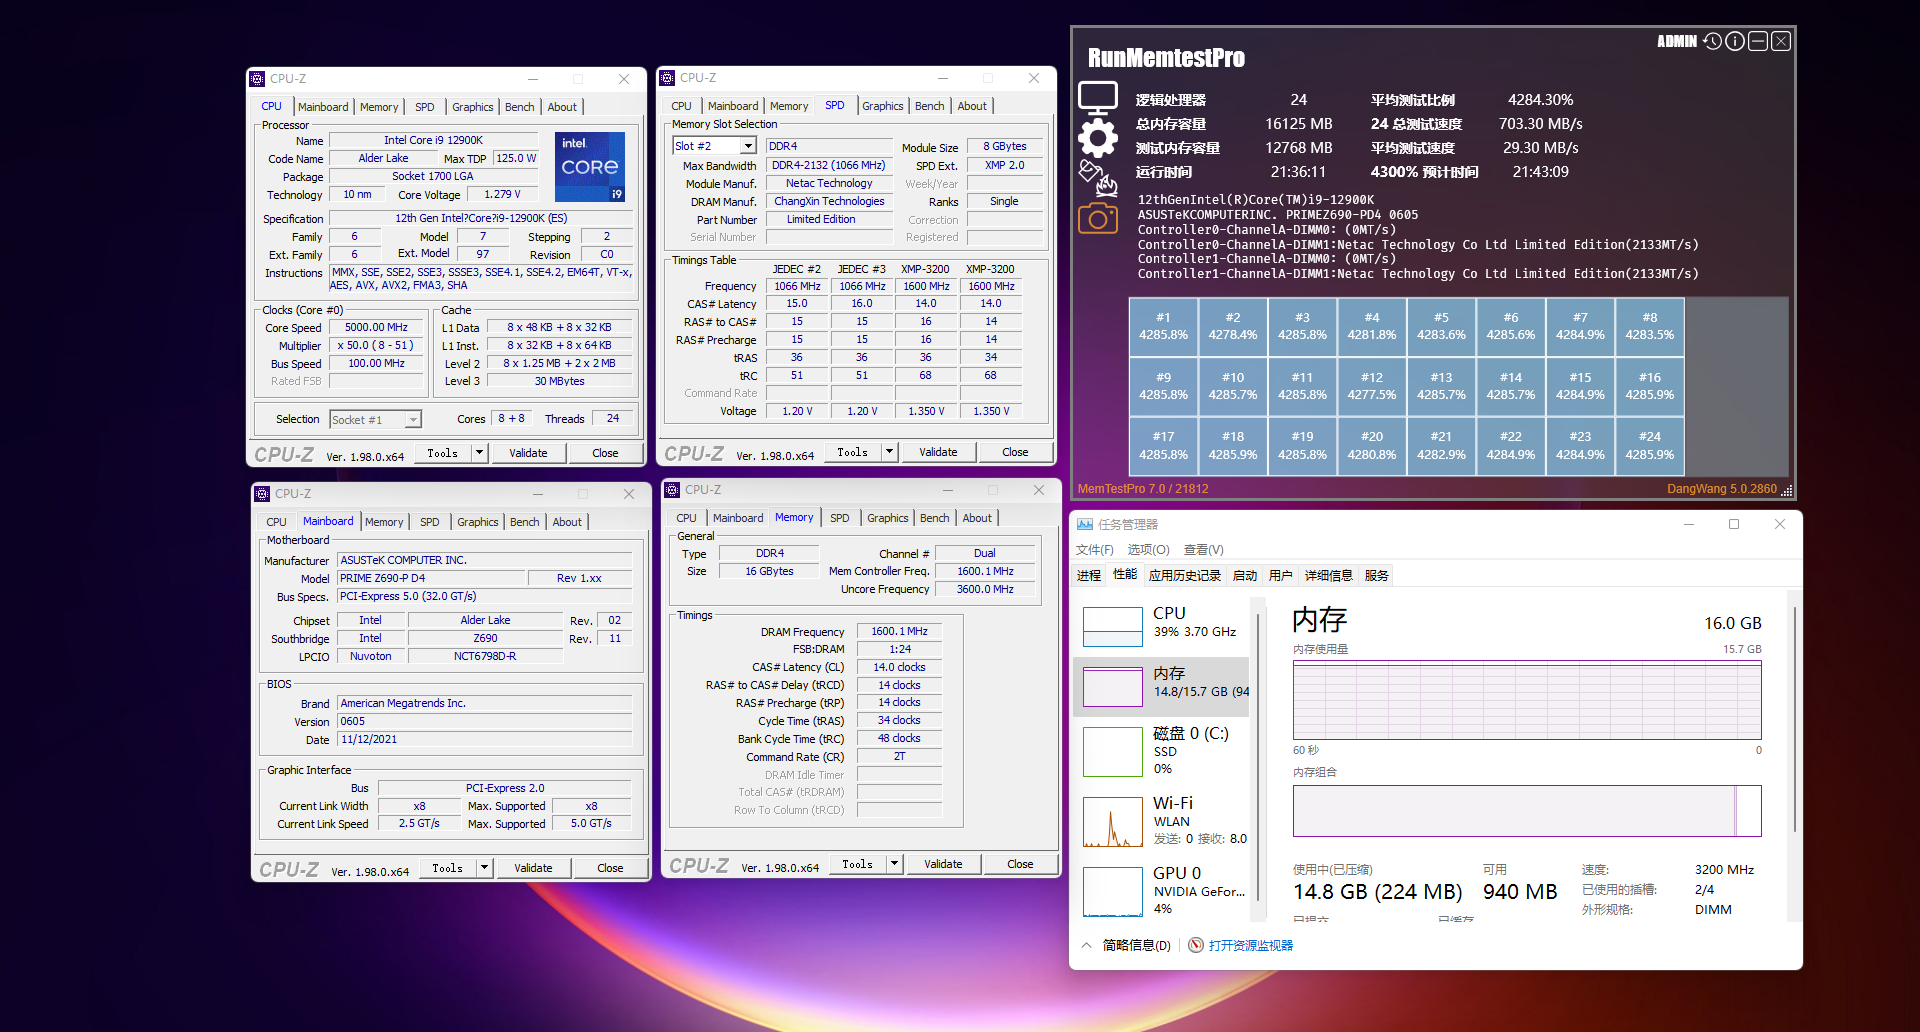
Task: Open the Slot #2 memory slot dropdown
Action: (747, 146)
